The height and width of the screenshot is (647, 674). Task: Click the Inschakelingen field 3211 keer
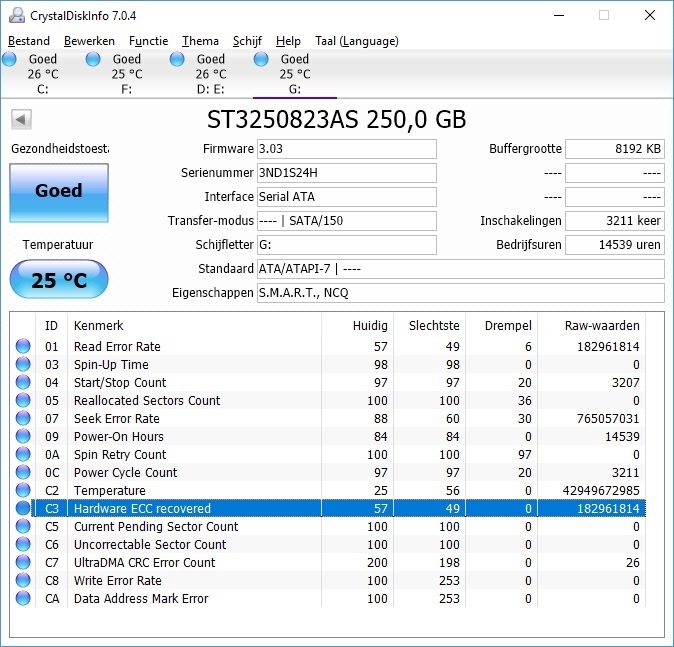coord(615,221)
